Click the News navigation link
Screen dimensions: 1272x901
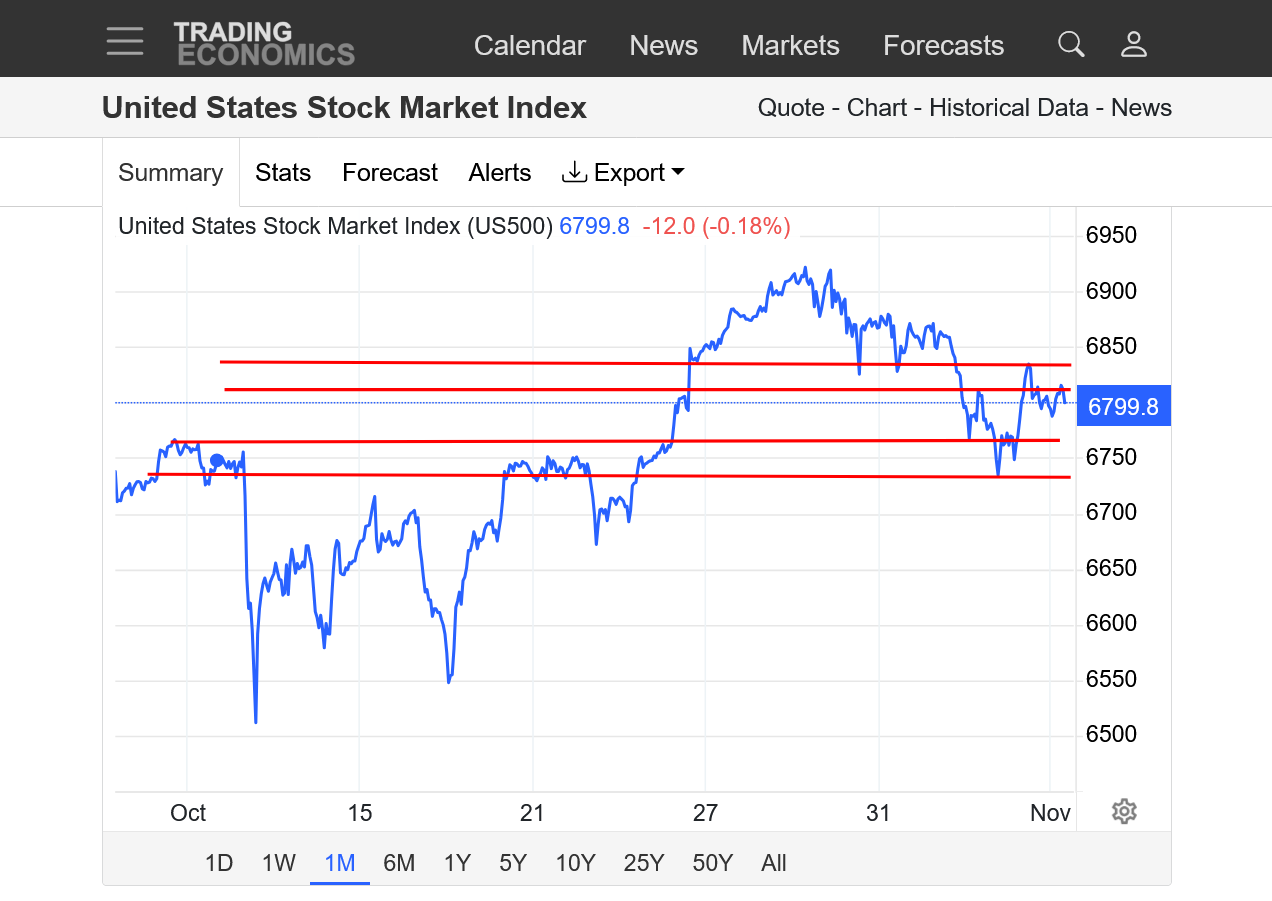pyautogui.click(x=663, y=46)
